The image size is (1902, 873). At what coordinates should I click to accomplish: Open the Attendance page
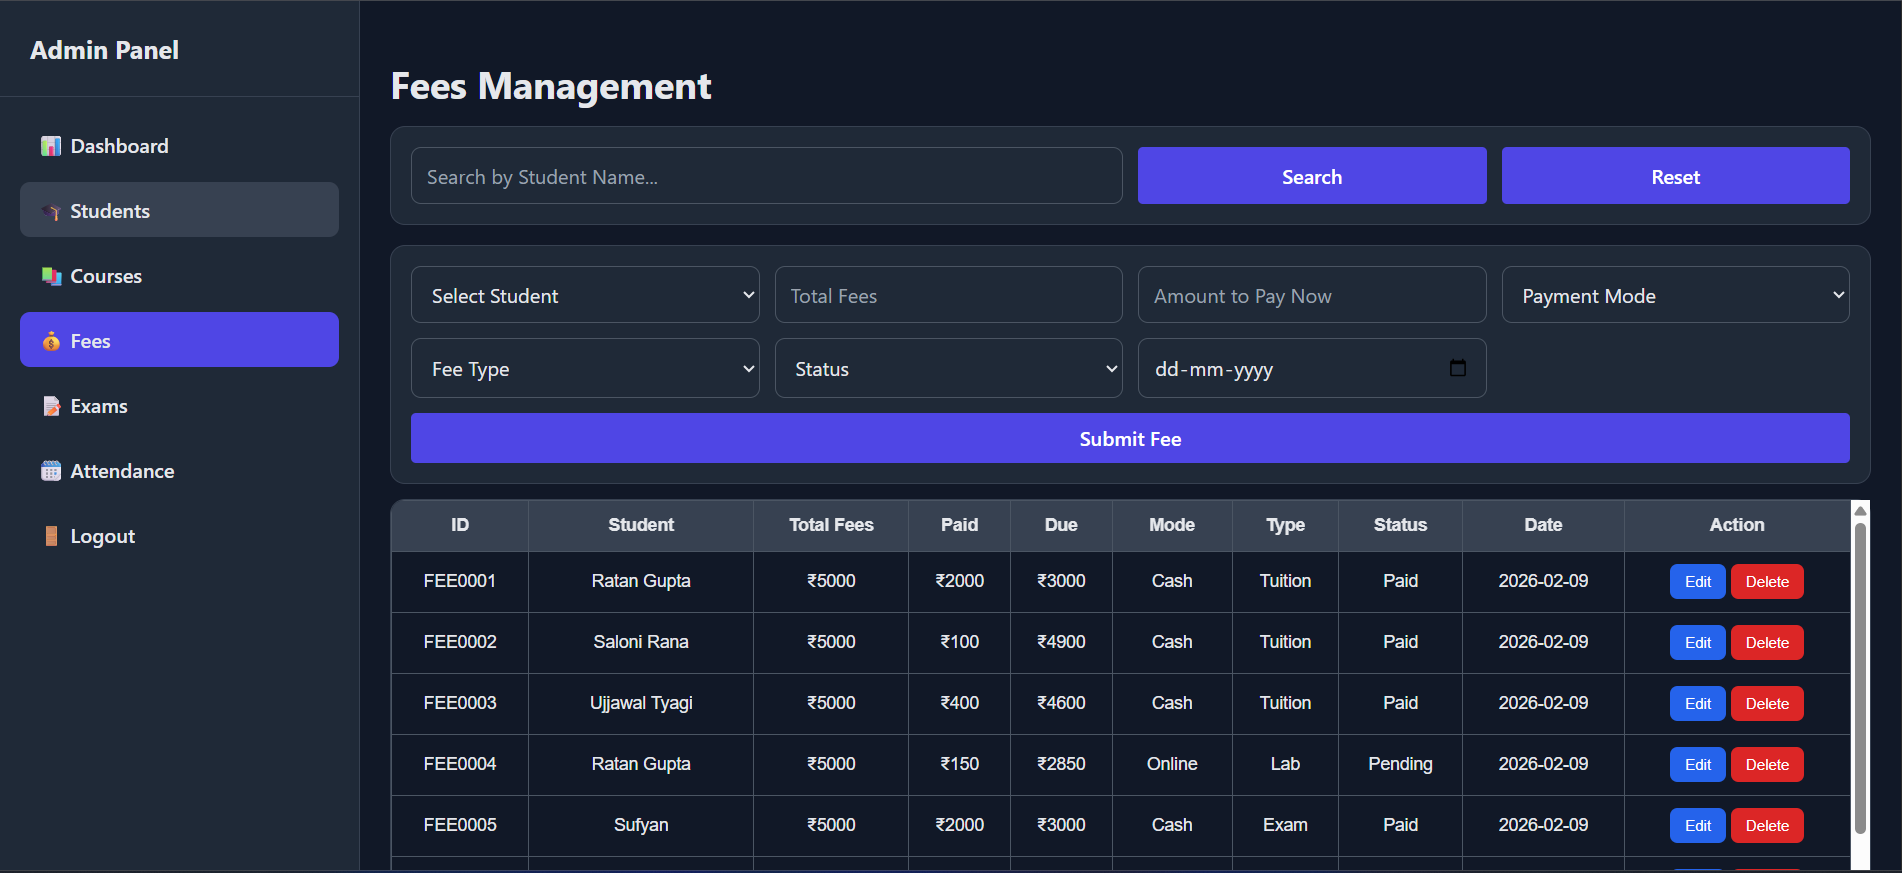[179, 470]
